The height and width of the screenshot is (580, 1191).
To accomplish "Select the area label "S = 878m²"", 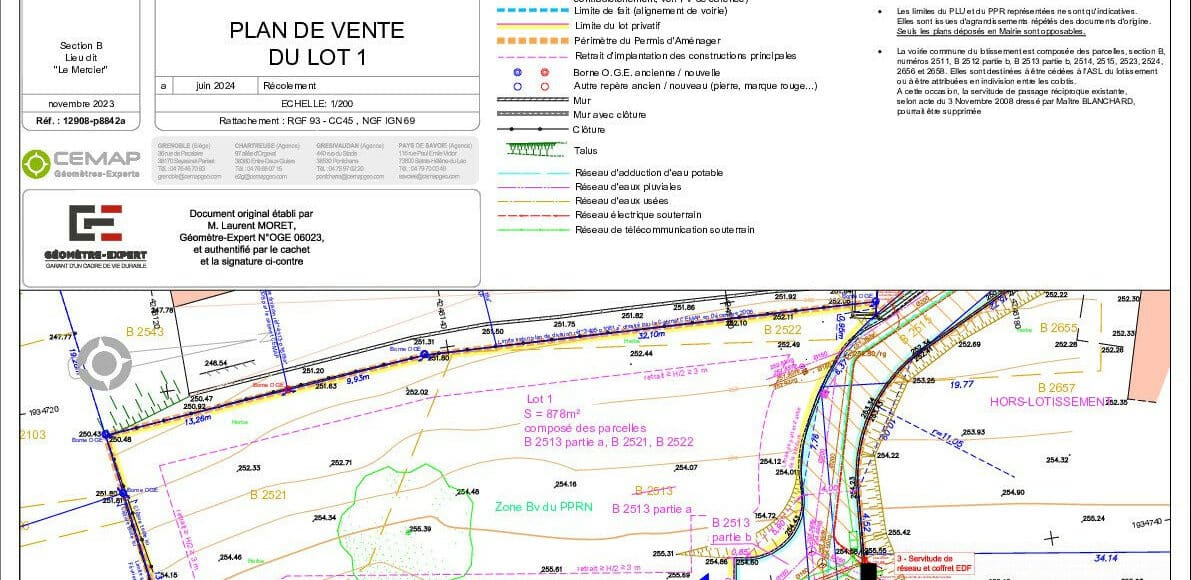I will point(553,414).
